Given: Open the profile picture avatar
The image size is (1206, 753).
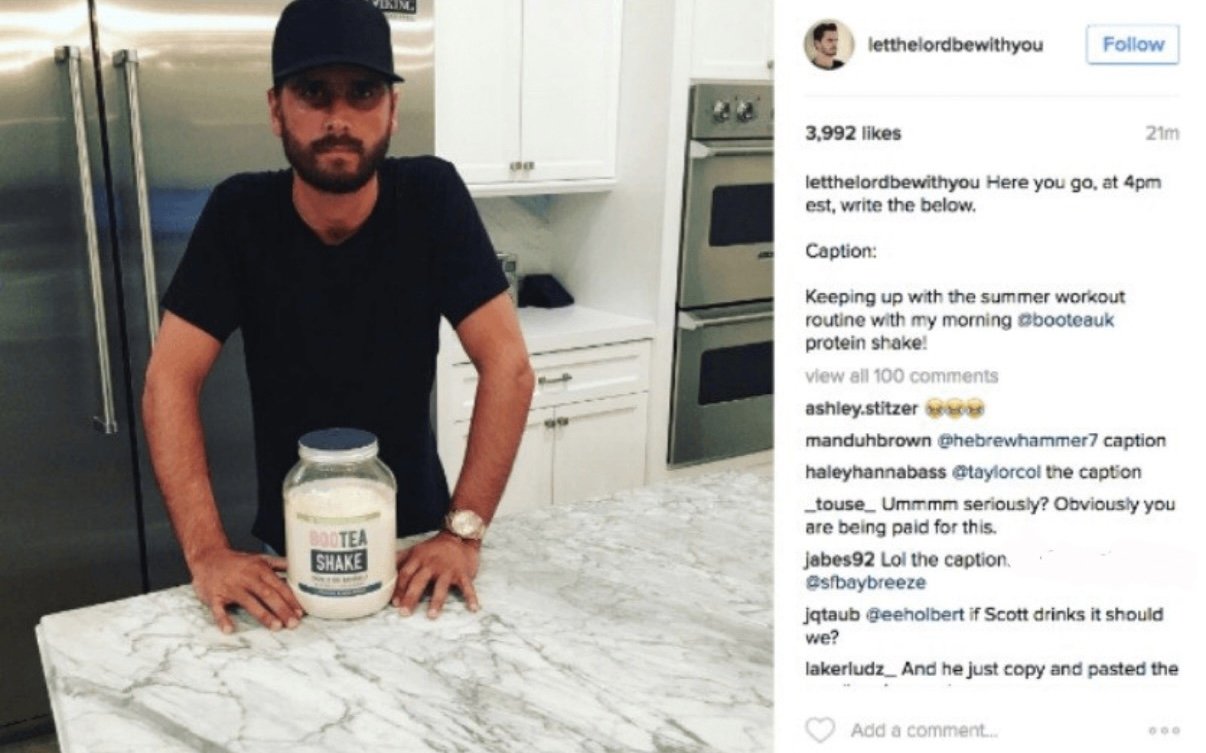Looking at the screenshot, I should pos(829,45).
